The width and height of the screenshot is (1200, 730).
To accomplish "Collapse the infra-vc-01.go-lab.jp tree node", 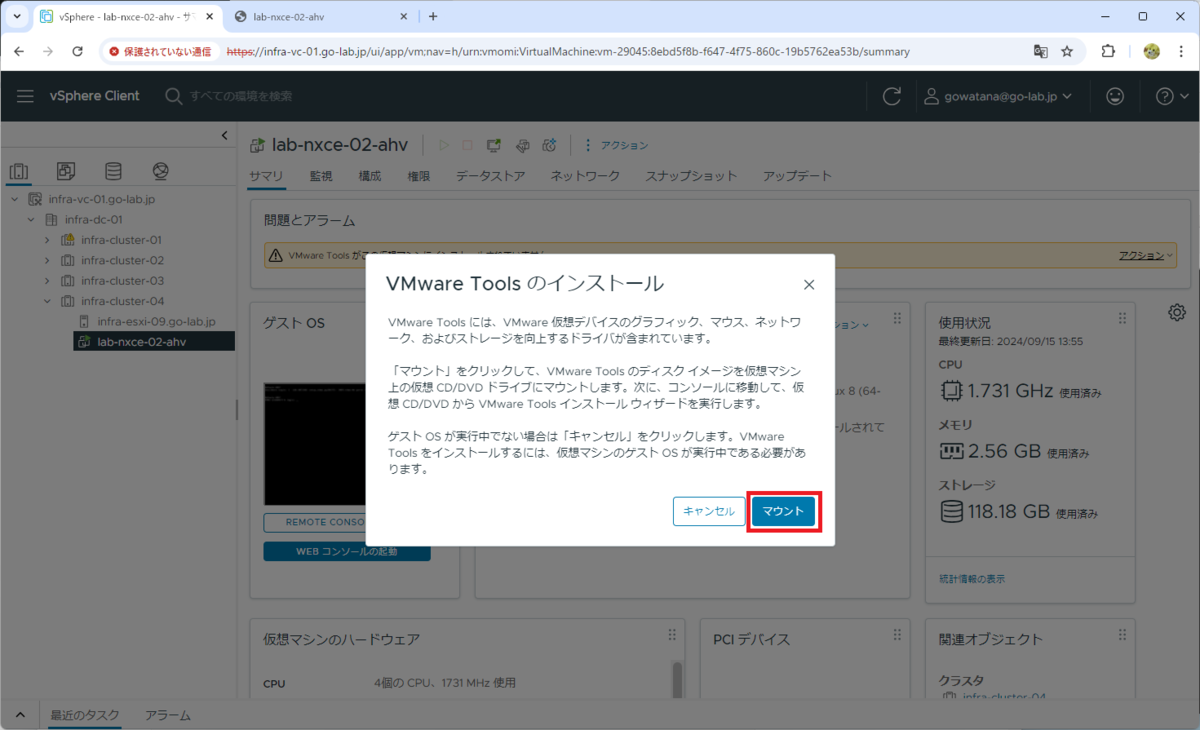I will [x=15, y=199].
